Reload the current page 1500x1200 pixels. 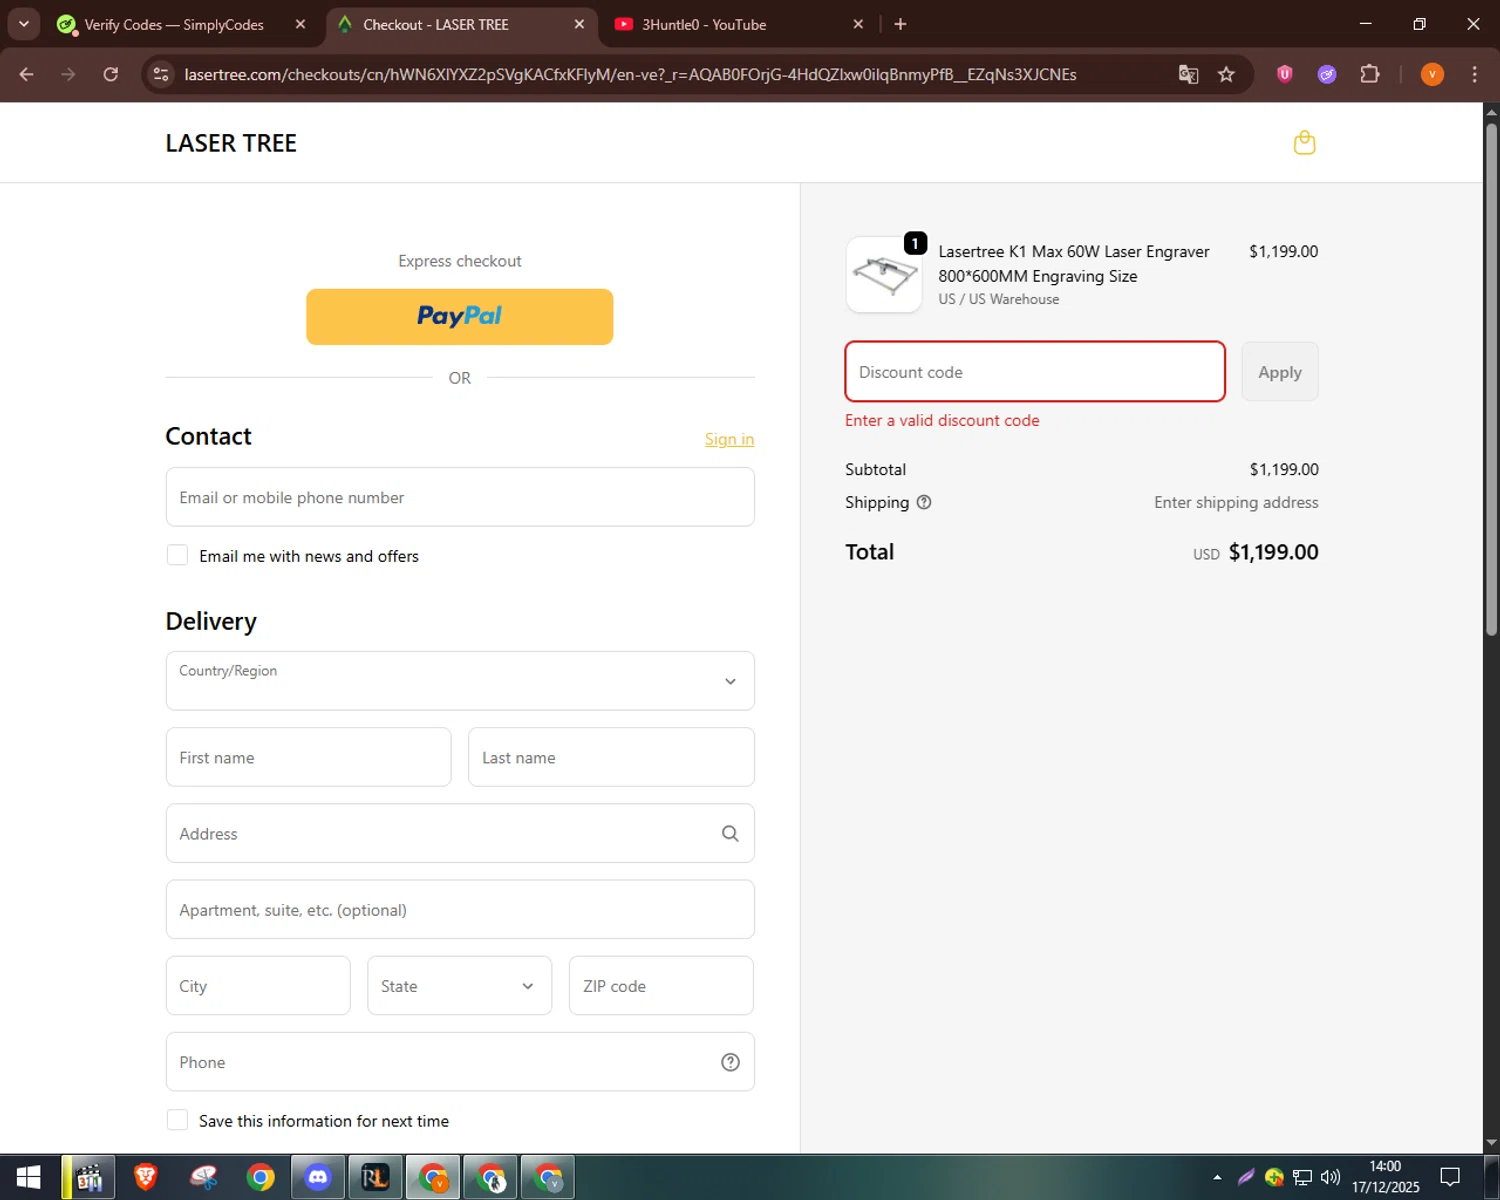[x=111, y=74]
